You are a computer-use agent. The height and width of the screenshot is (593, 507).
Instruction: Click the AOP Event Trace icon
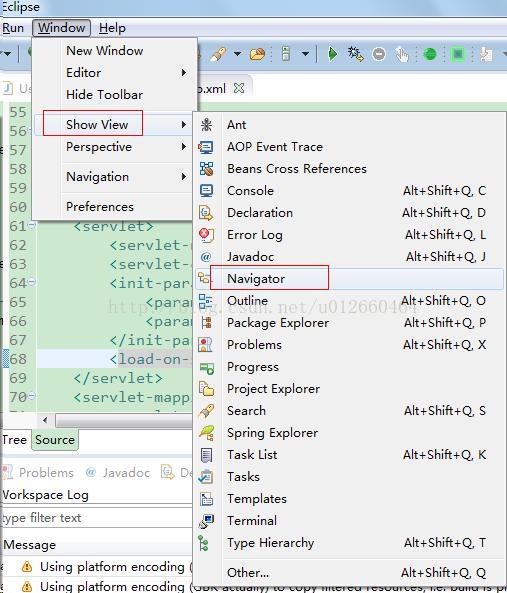point(206,147)
